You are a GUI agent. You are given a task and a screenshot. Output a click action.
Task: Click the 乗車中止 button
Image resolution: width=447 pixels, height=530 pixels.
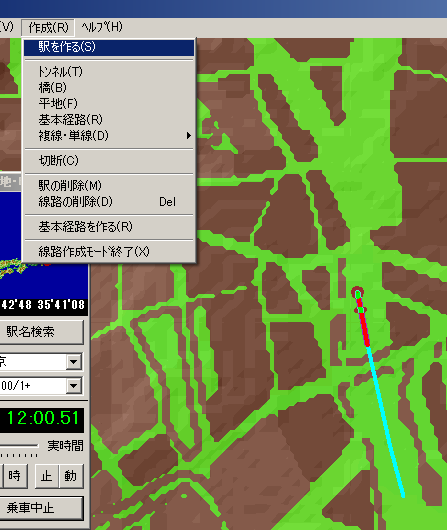pos(41,508)
